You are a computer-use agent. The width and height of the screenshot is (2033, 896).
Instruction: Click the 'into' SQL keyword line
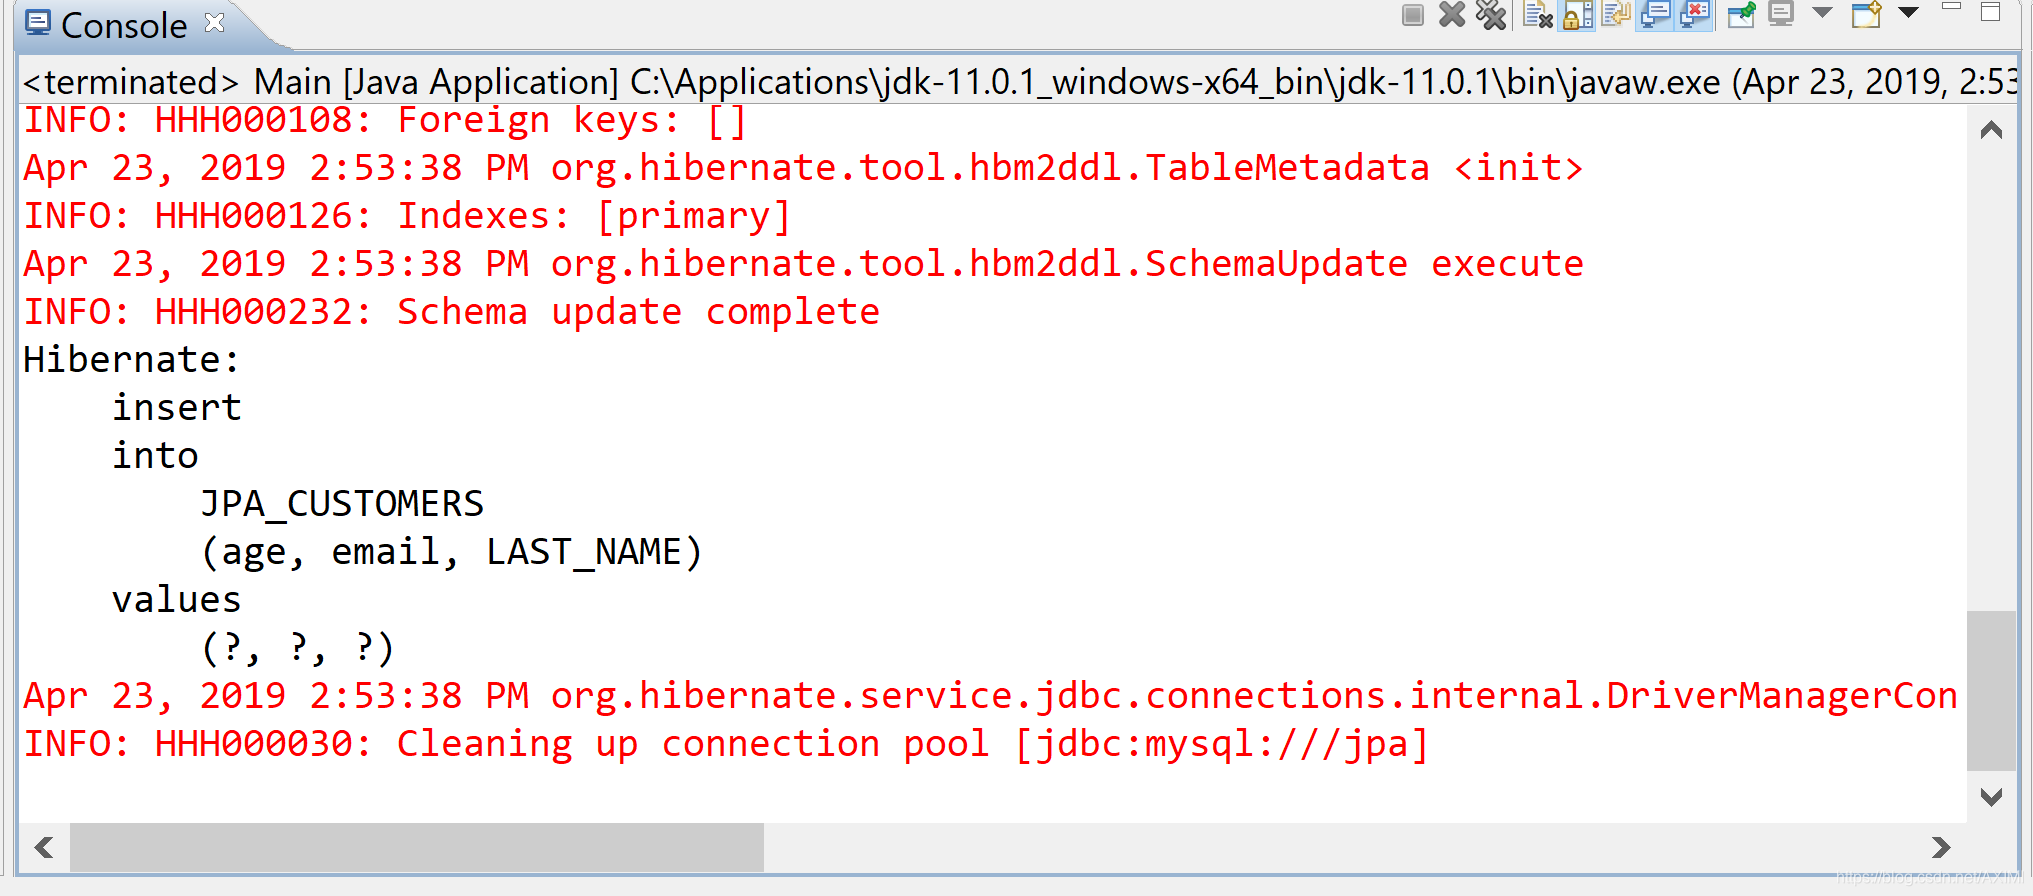(155, 456)
